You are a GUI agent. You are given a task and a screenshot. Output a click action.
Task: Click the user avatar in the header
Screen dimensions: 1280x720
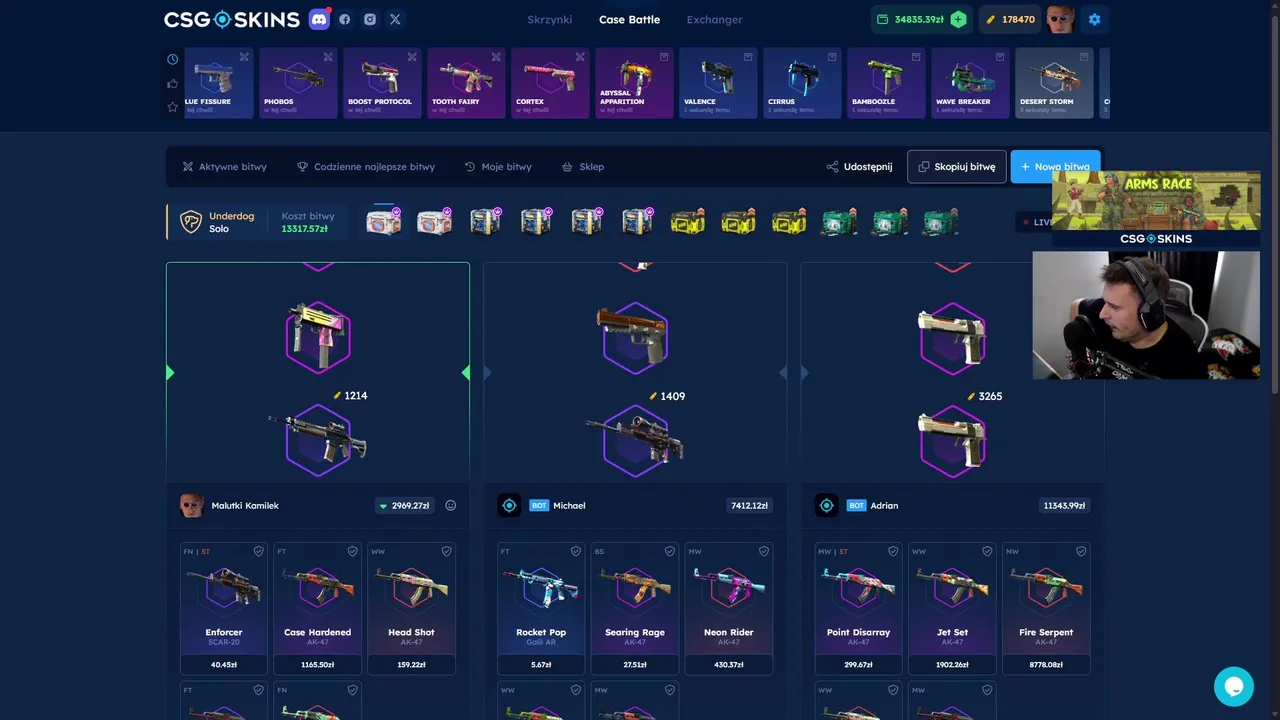click(1060, 19)
